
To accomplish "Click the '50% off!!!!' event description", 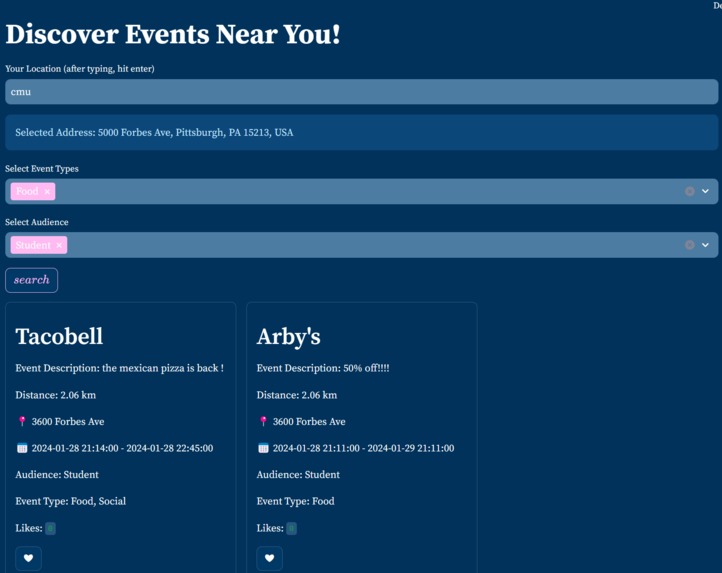I will 366,368.
